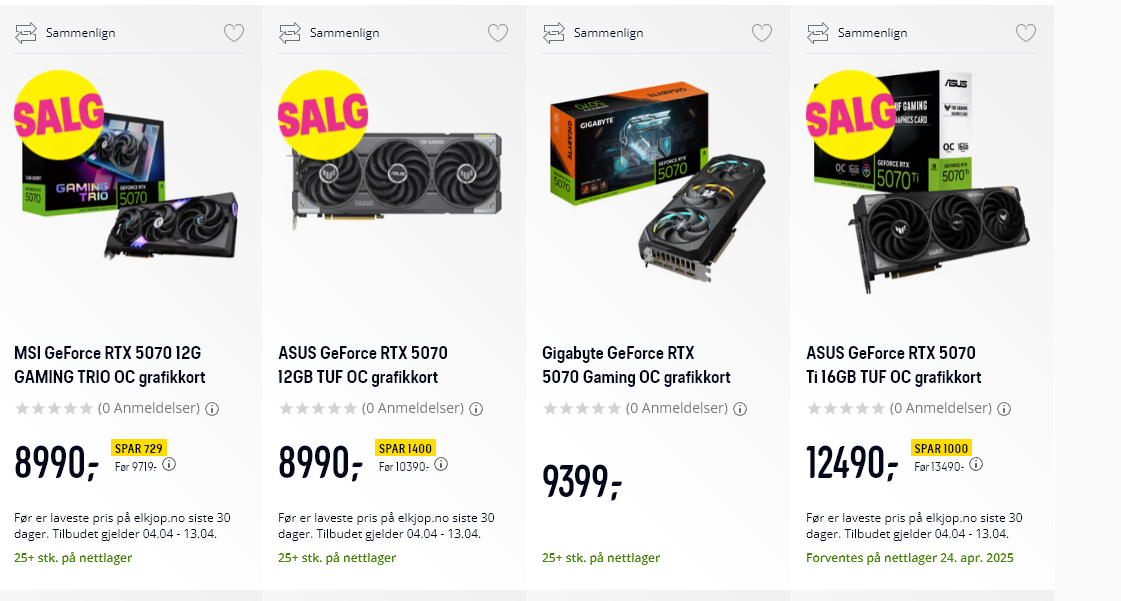
Task: Open Gigabyte GeForce RTX 5070 Gaming OC link
Action: pos(636,365)
